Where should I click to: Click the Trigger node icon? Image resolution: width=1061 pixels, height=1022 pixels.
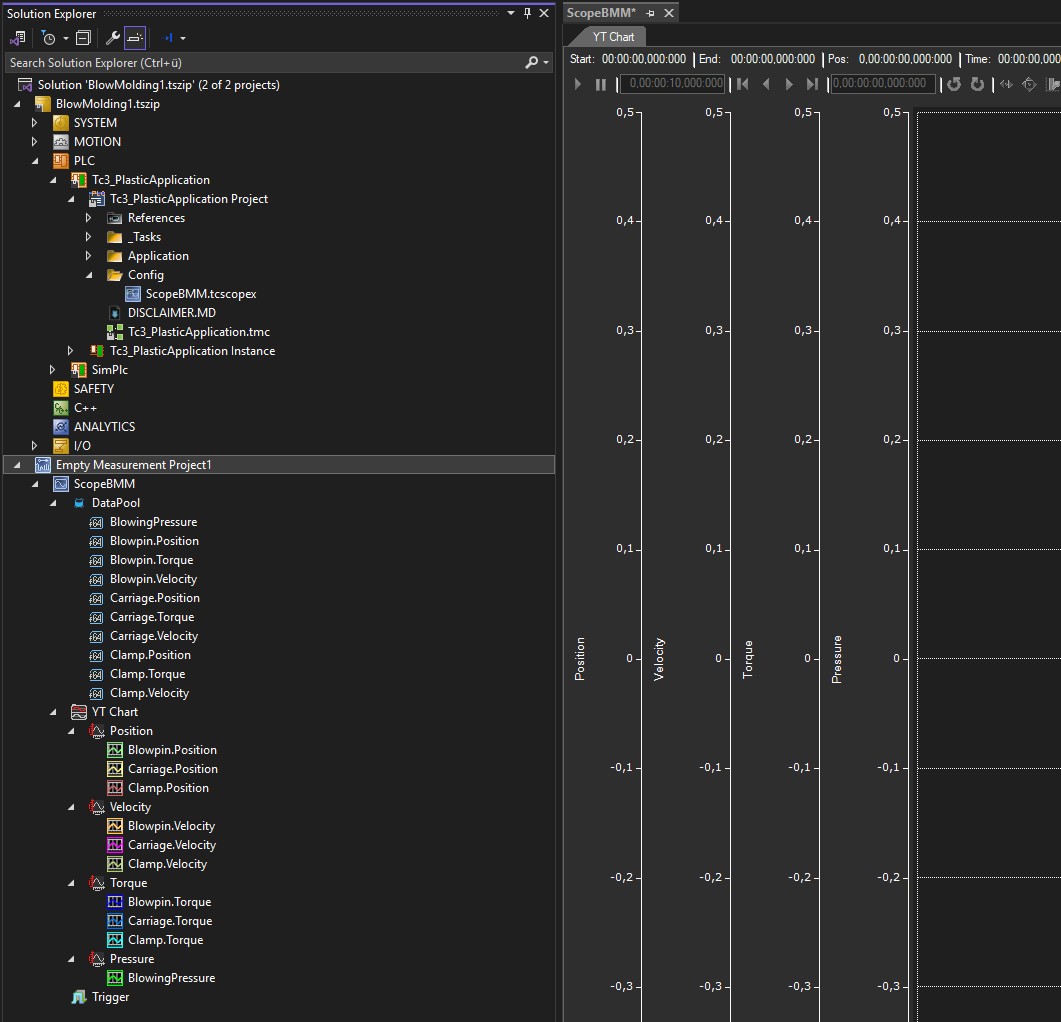[78, 997]
